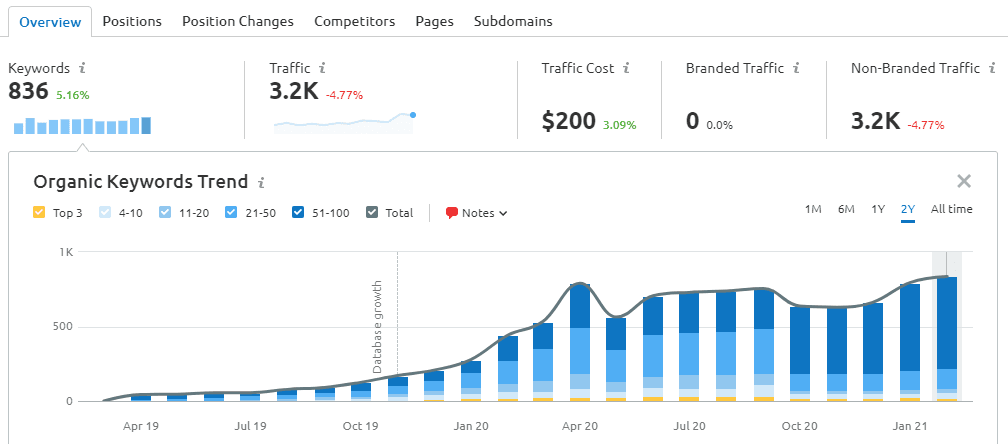Select the 1Y time range

[878, 209]
